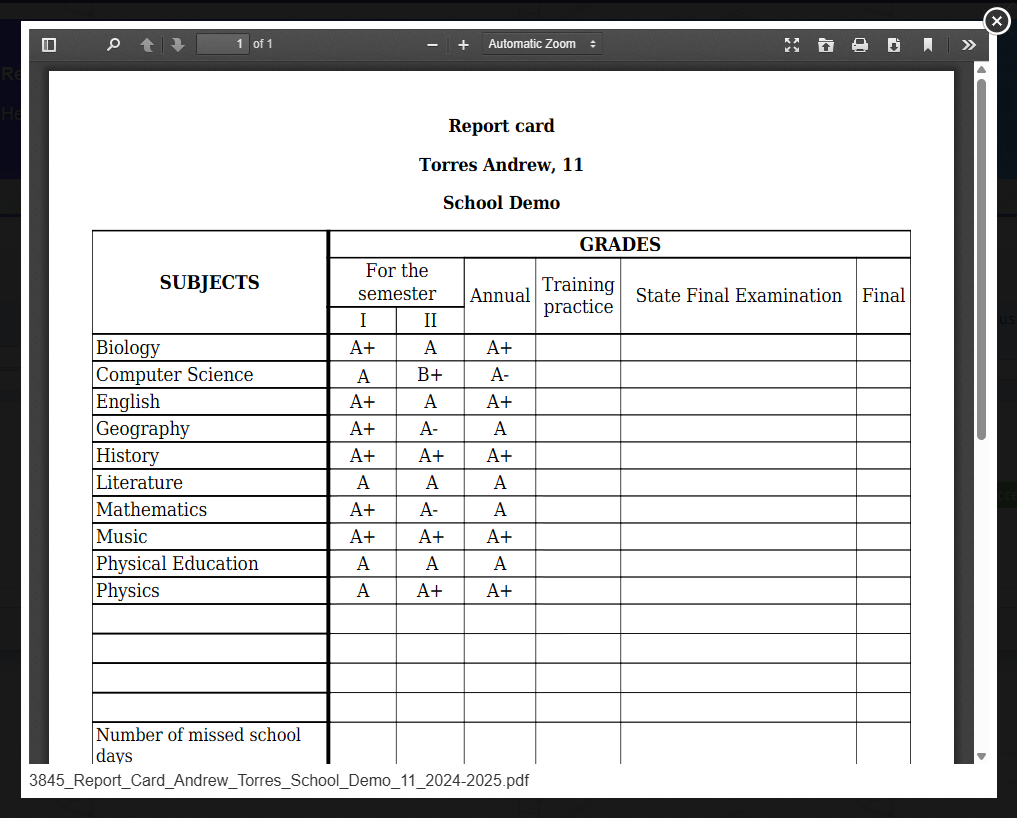Click the vertical scrollbar thumb
Image resolution: width=1017 pixels, height=818 pixels.
(x=981, y=260)
